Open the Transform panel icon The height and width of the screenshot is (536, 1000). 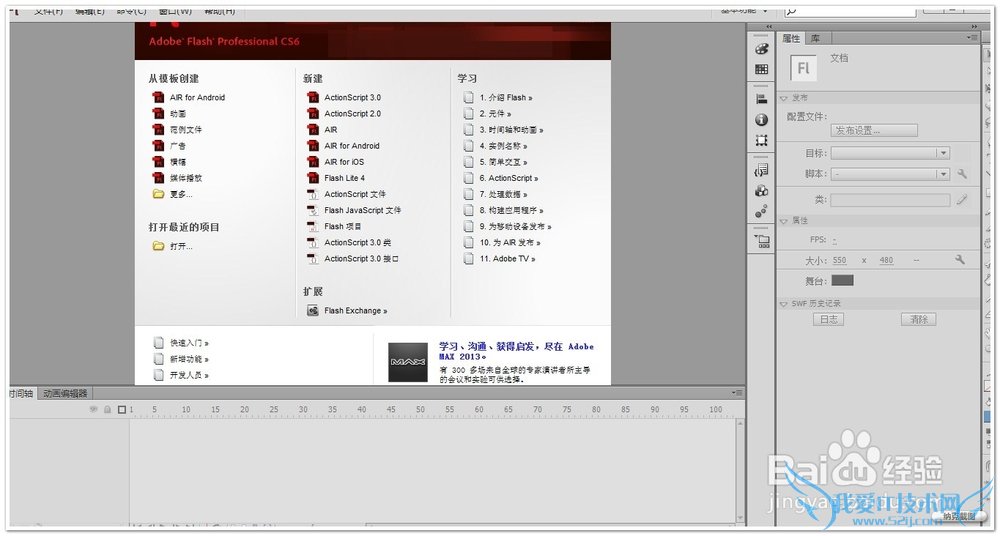[761, 140]
